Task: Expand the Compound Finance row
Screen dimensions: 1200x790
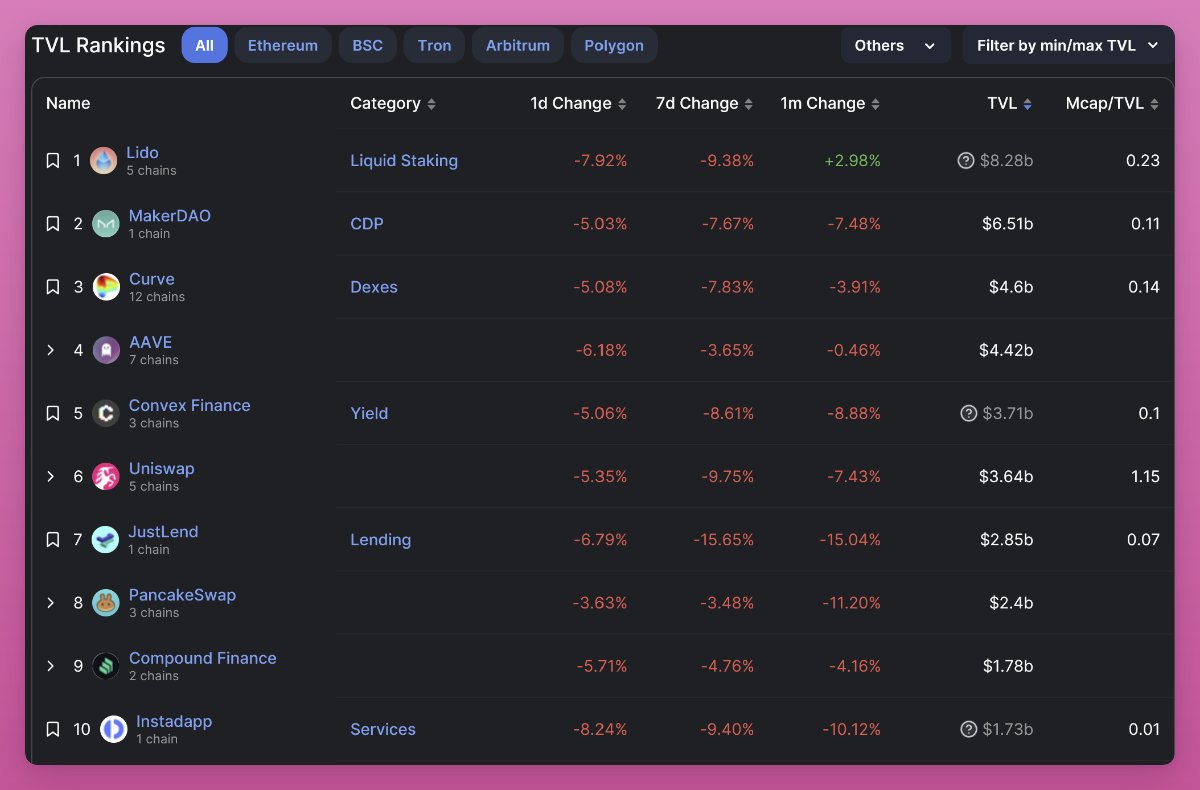Action: [51, 666]
